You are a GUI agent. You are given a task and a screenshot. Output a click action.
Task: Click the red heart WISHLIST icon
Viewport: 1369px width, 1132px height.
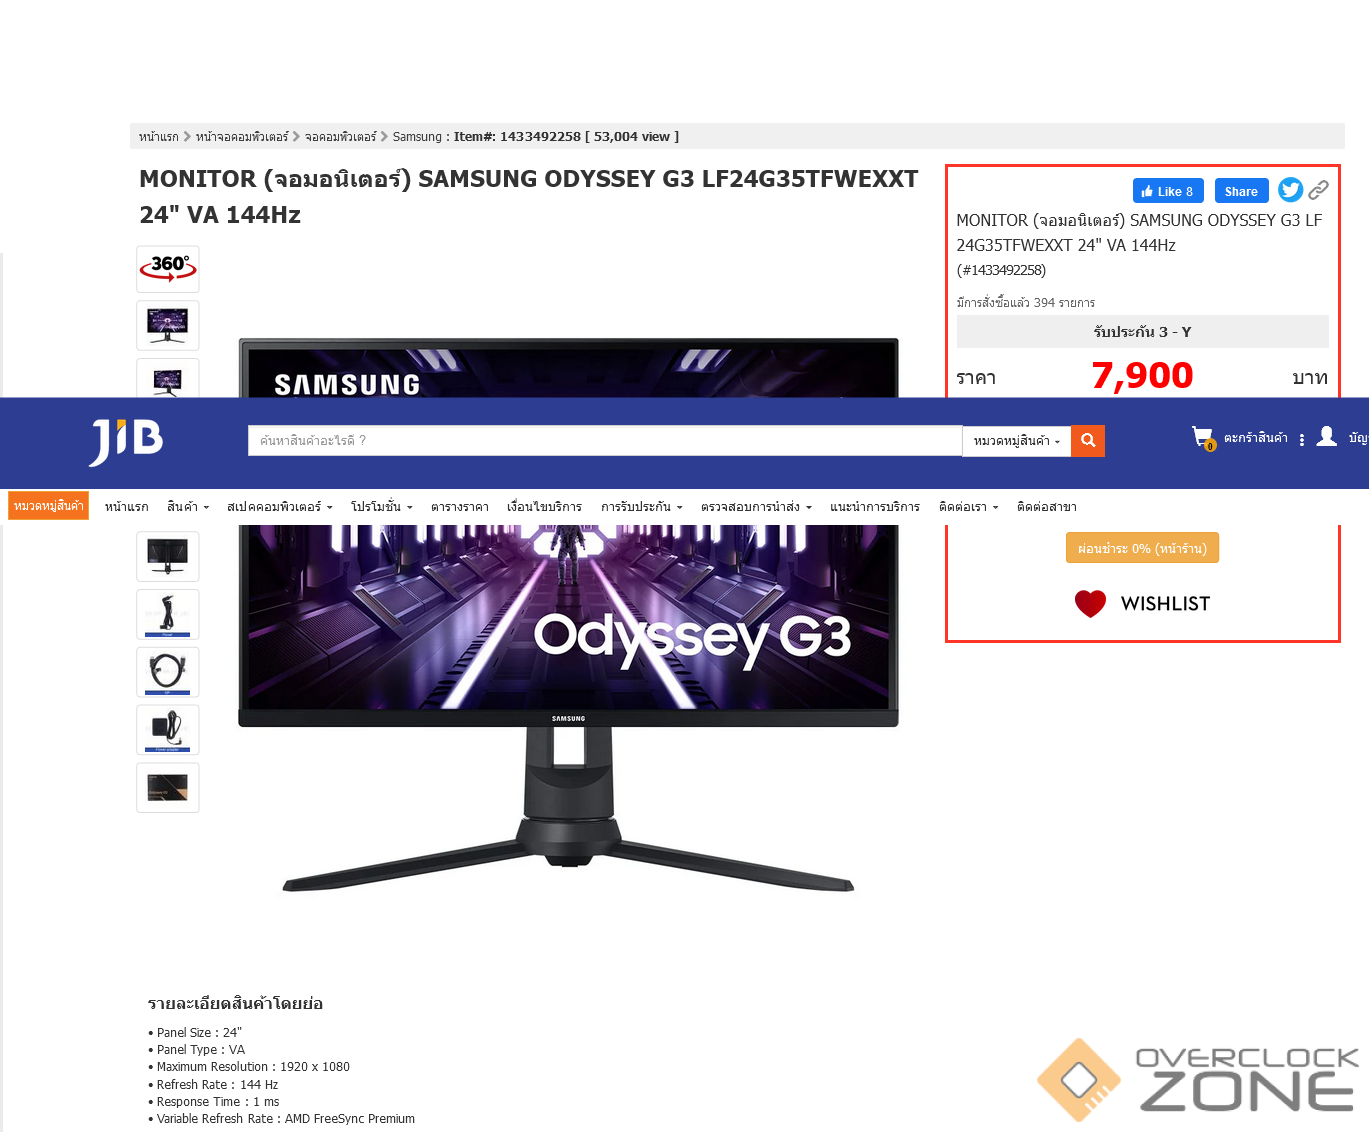(1090, 603)
